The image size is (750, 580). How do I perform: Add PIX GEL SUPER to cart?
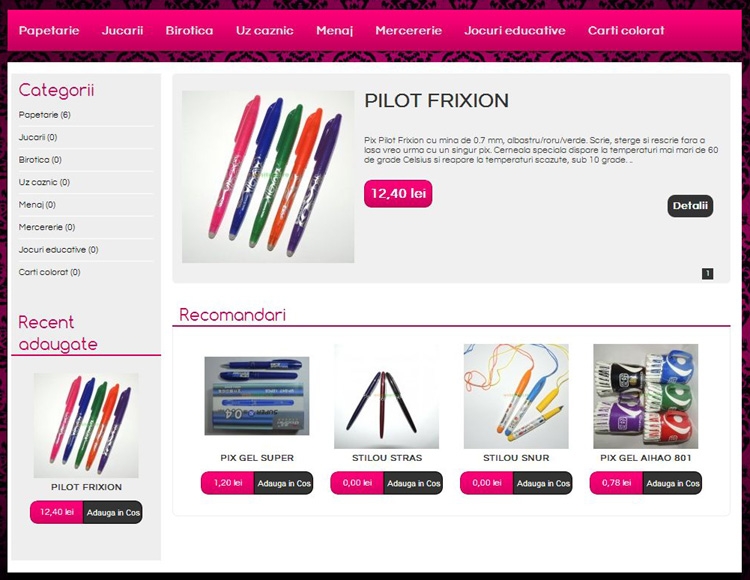(284, 483)
